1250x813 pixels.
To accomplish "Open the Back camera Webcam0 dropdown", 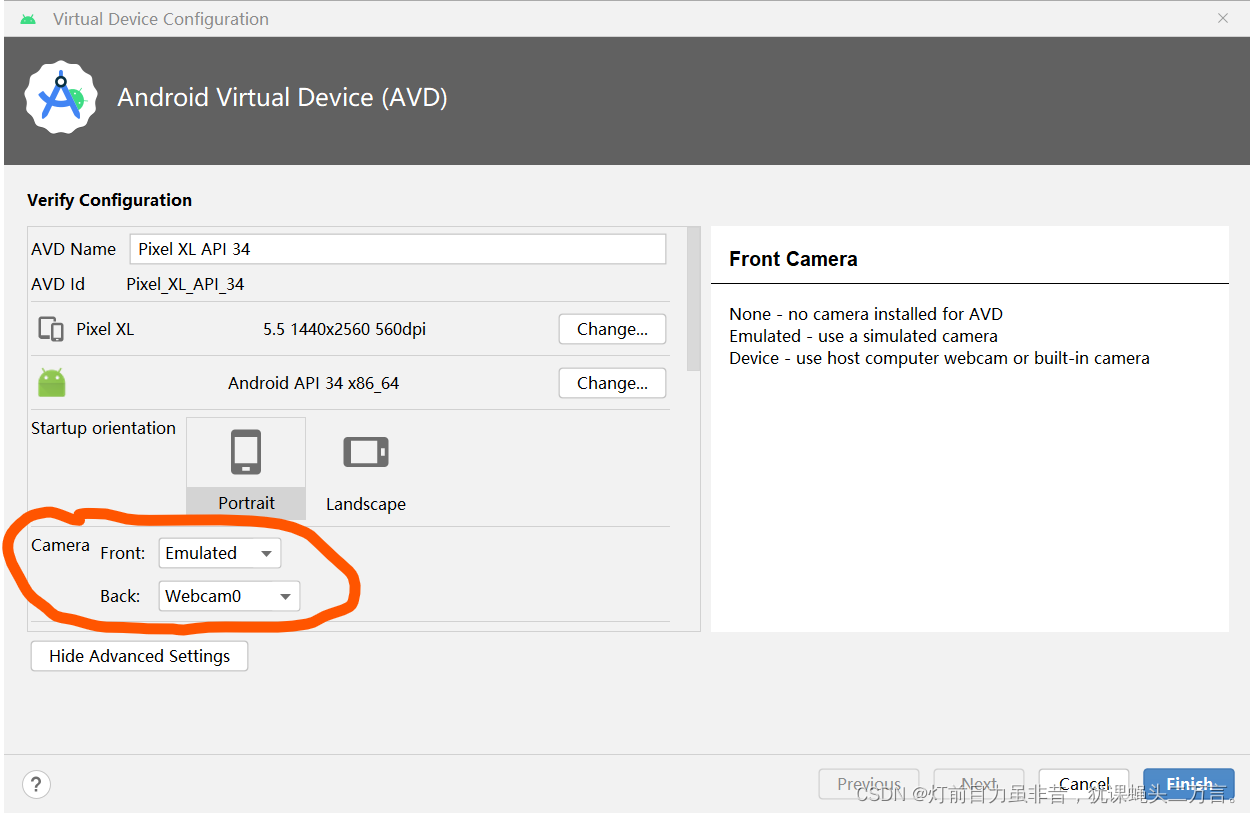I will [x=229, y=596].
